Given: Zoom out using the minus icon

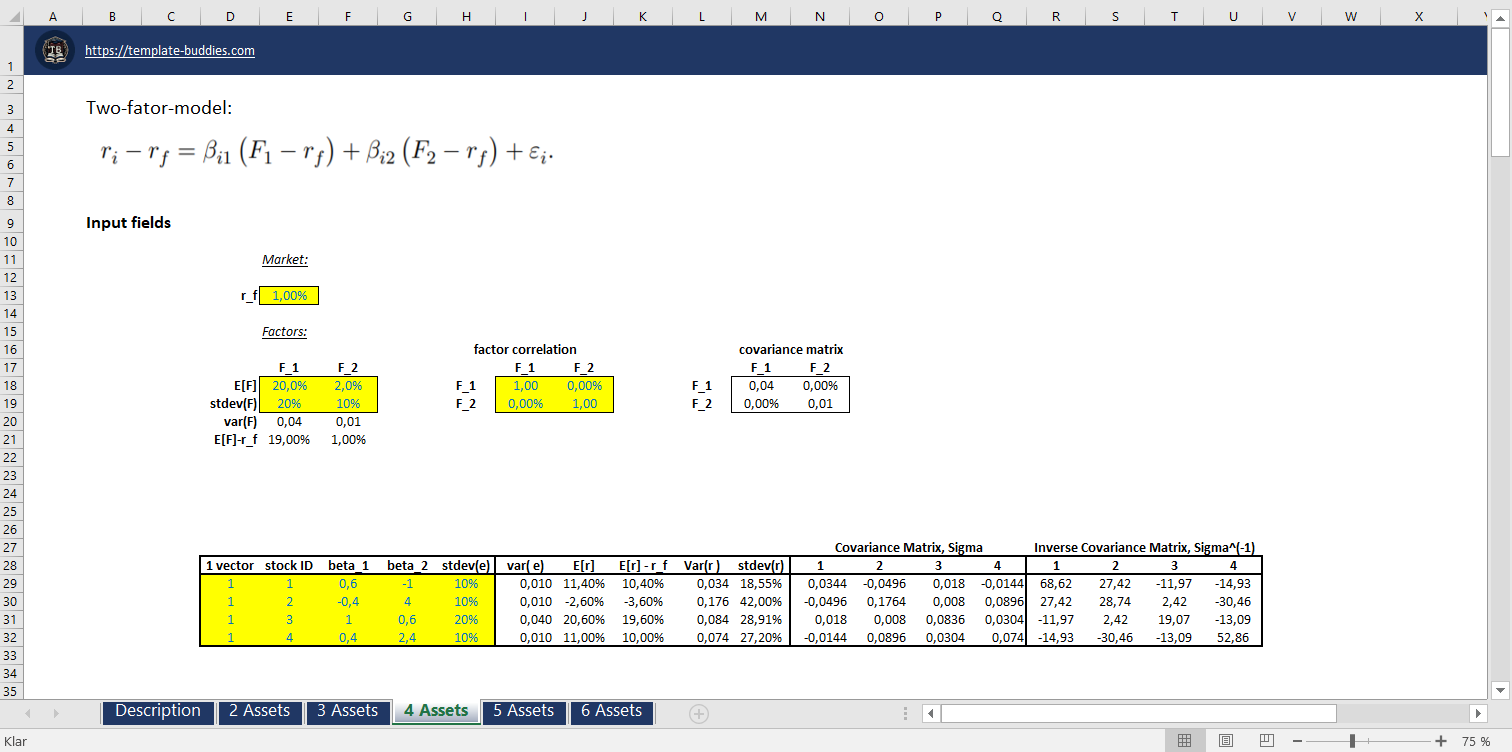Looking at the screenshot, I should [x=1297, y=740].
